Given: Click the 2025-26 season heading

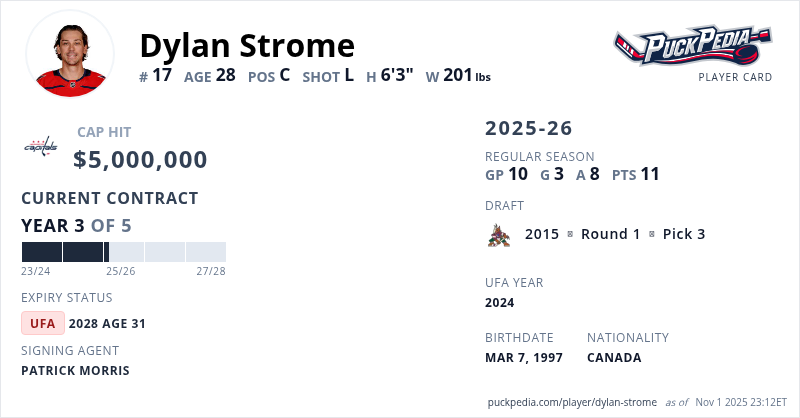Looking at the screenshot, I should (529, 128).
